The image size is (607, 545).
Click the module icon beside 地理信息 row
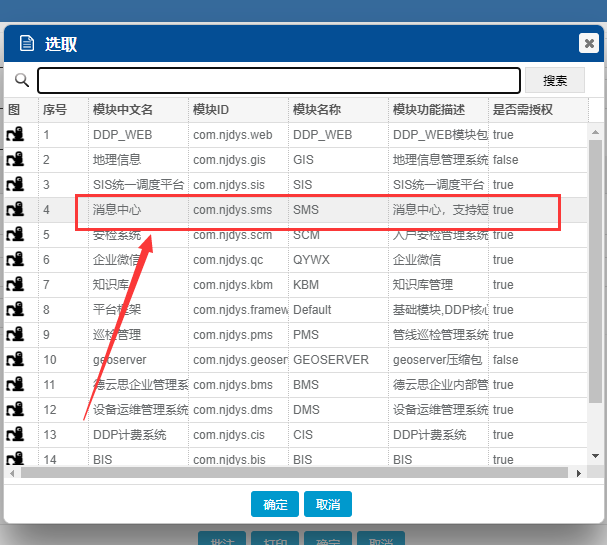point(16,160)
